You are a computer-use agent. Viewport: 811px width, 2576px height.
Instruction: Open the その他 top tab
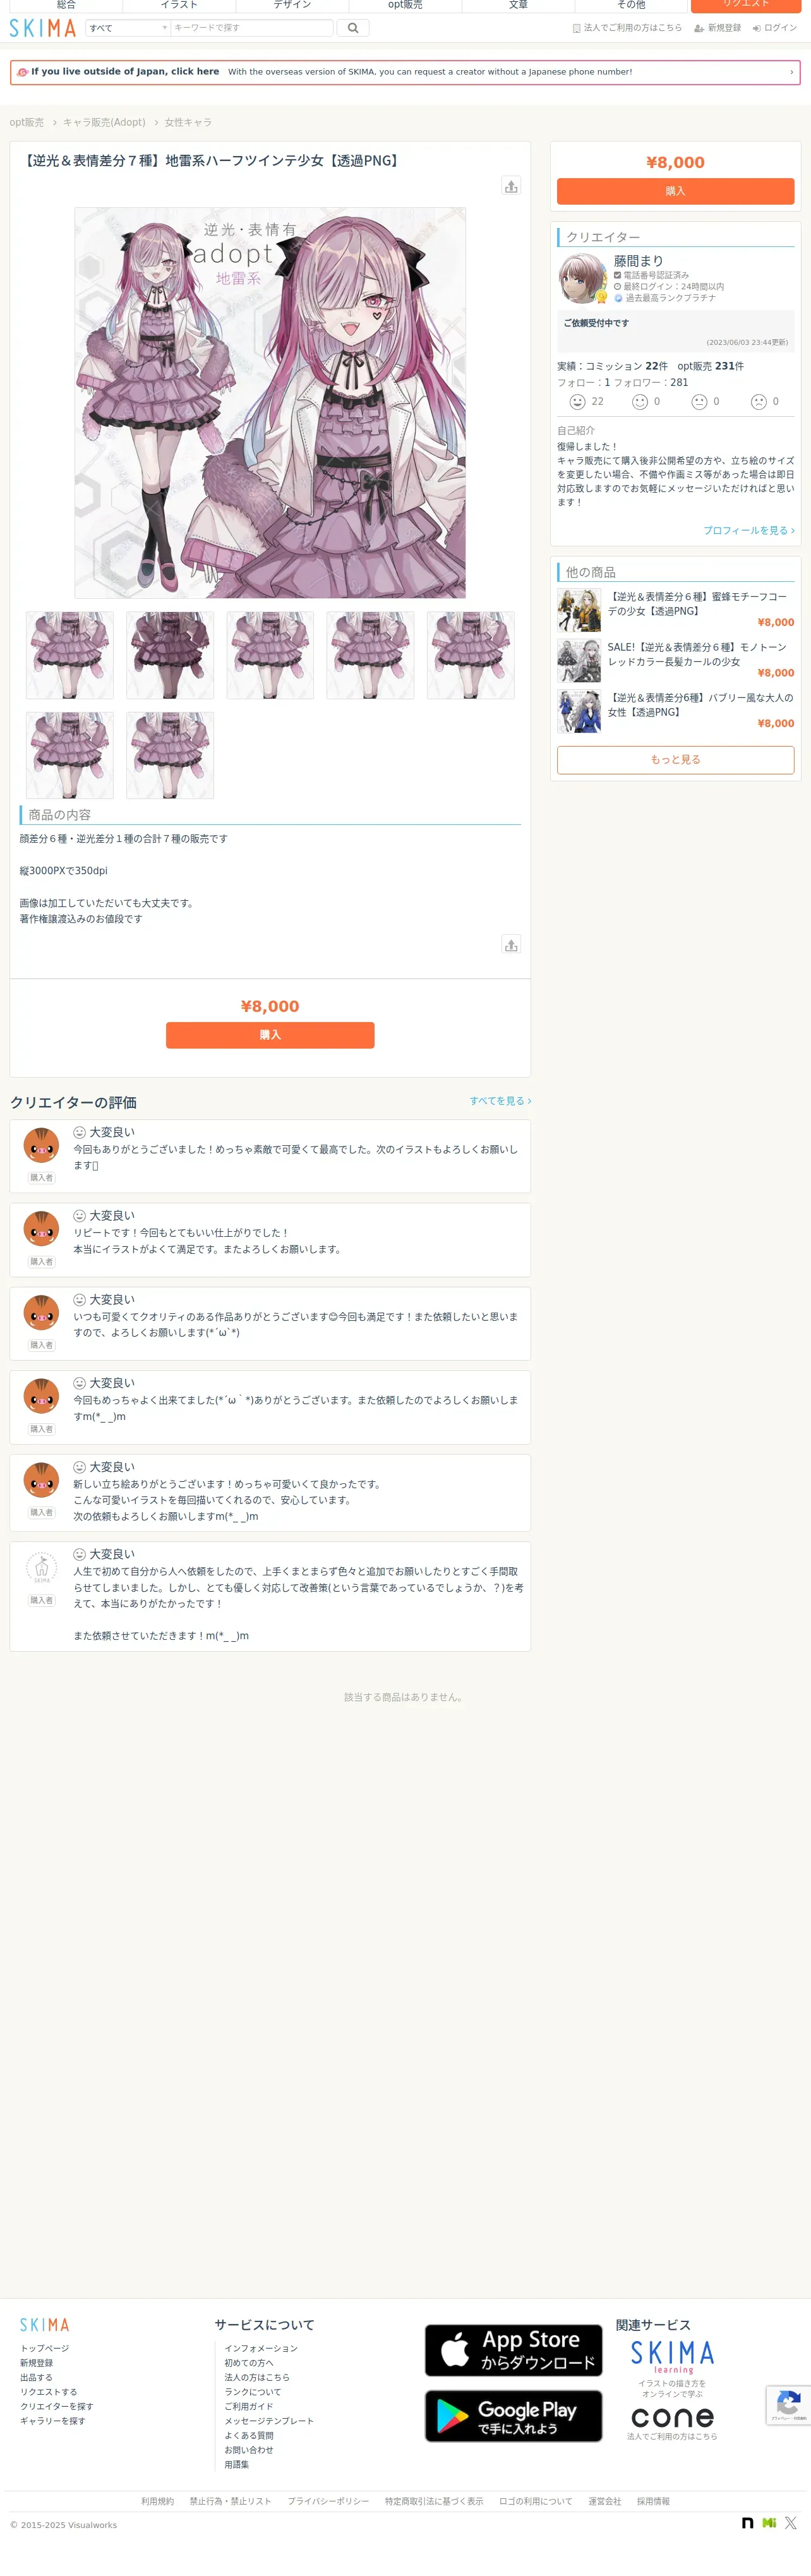coord(631,5)
